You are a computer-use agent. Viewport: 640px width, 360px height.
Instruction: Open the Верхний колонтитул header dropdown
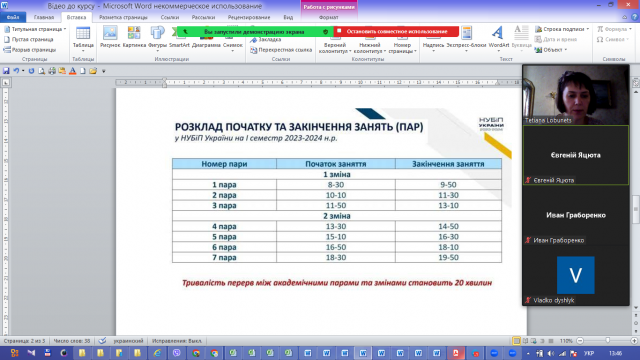[335, 40]
